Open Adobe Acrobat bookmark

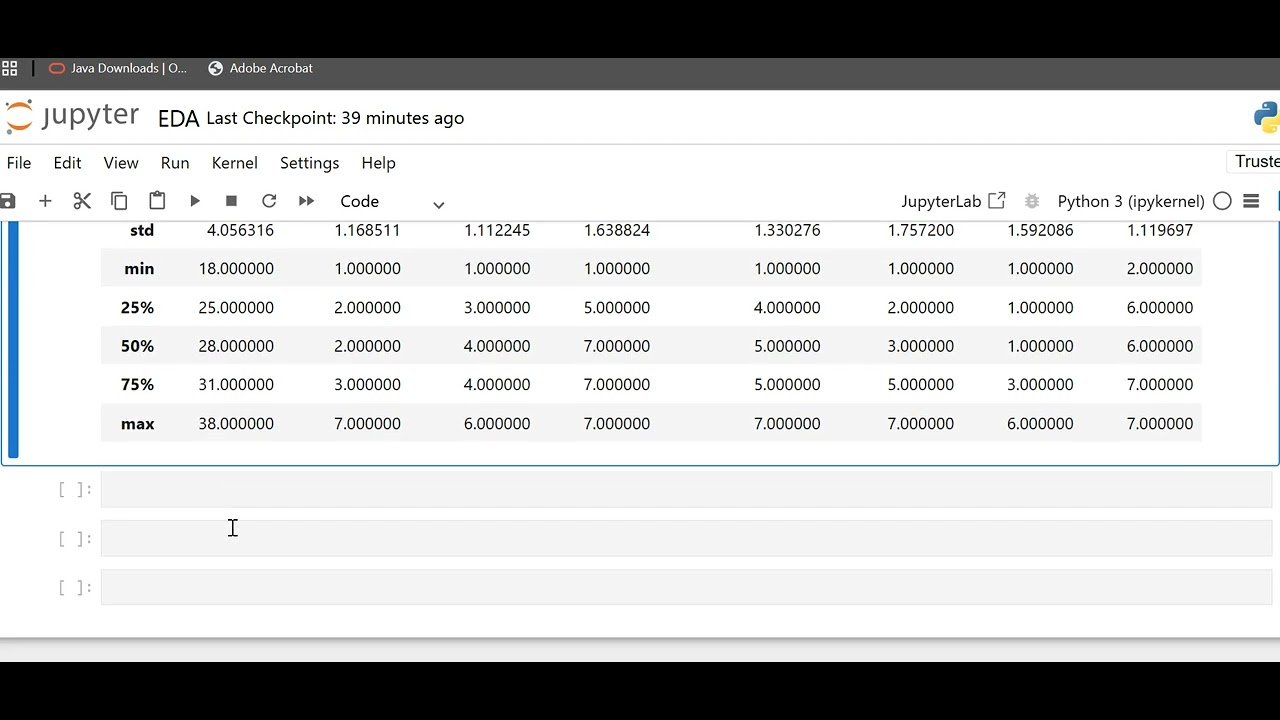pyautogui.click(x=260, y=68)
